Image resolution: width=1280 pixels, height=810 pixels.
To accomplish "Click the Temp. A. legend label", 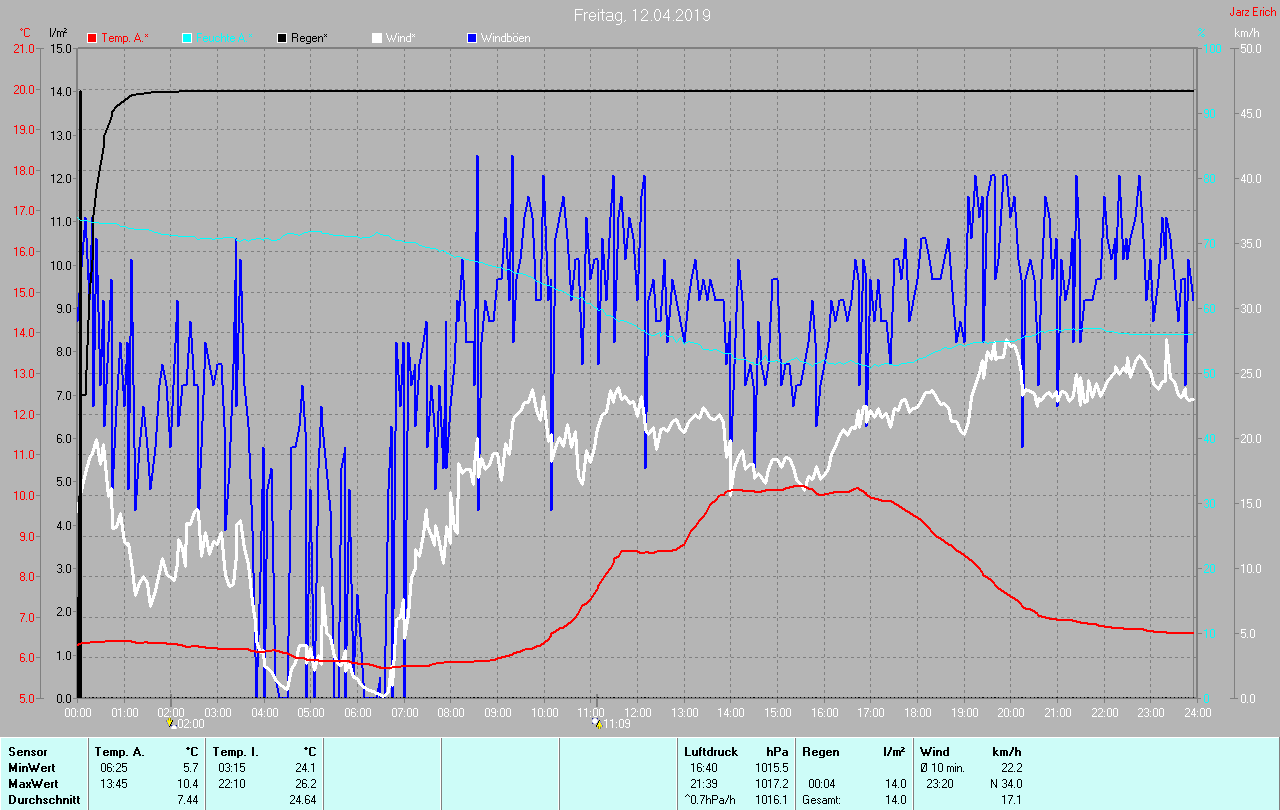I will pos(125,38).
